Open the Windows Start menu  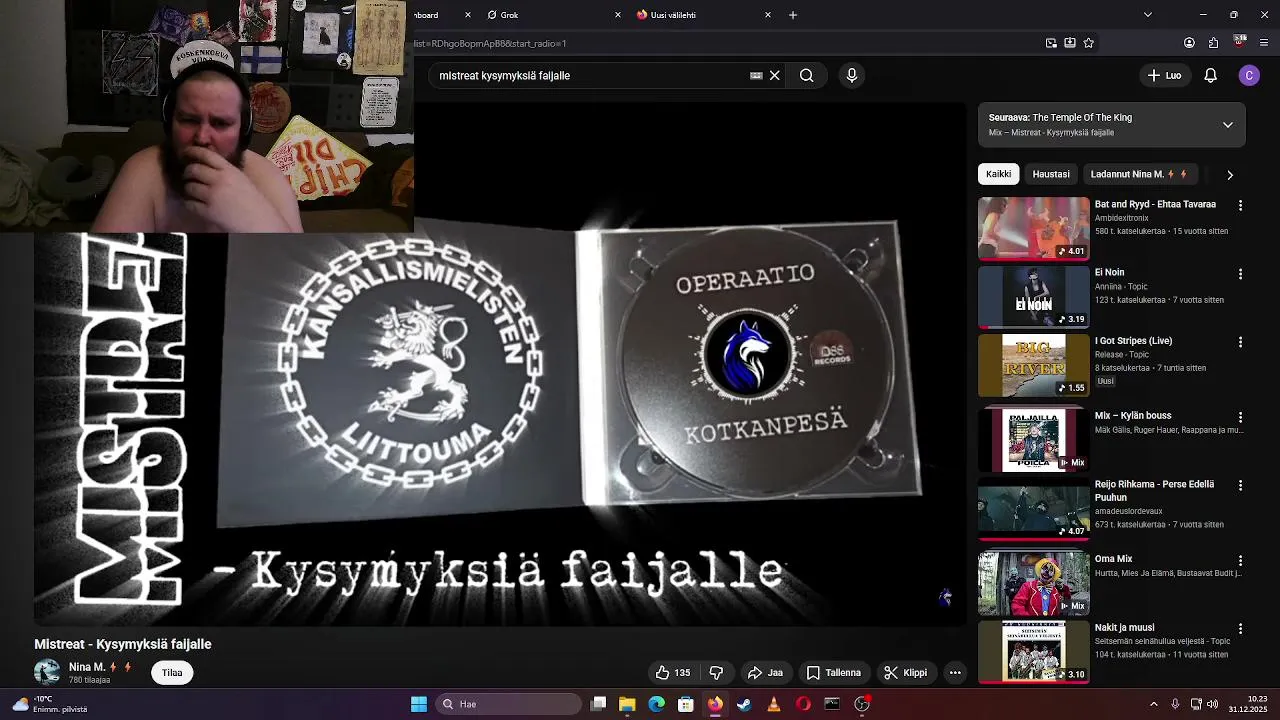coord(419,704)
